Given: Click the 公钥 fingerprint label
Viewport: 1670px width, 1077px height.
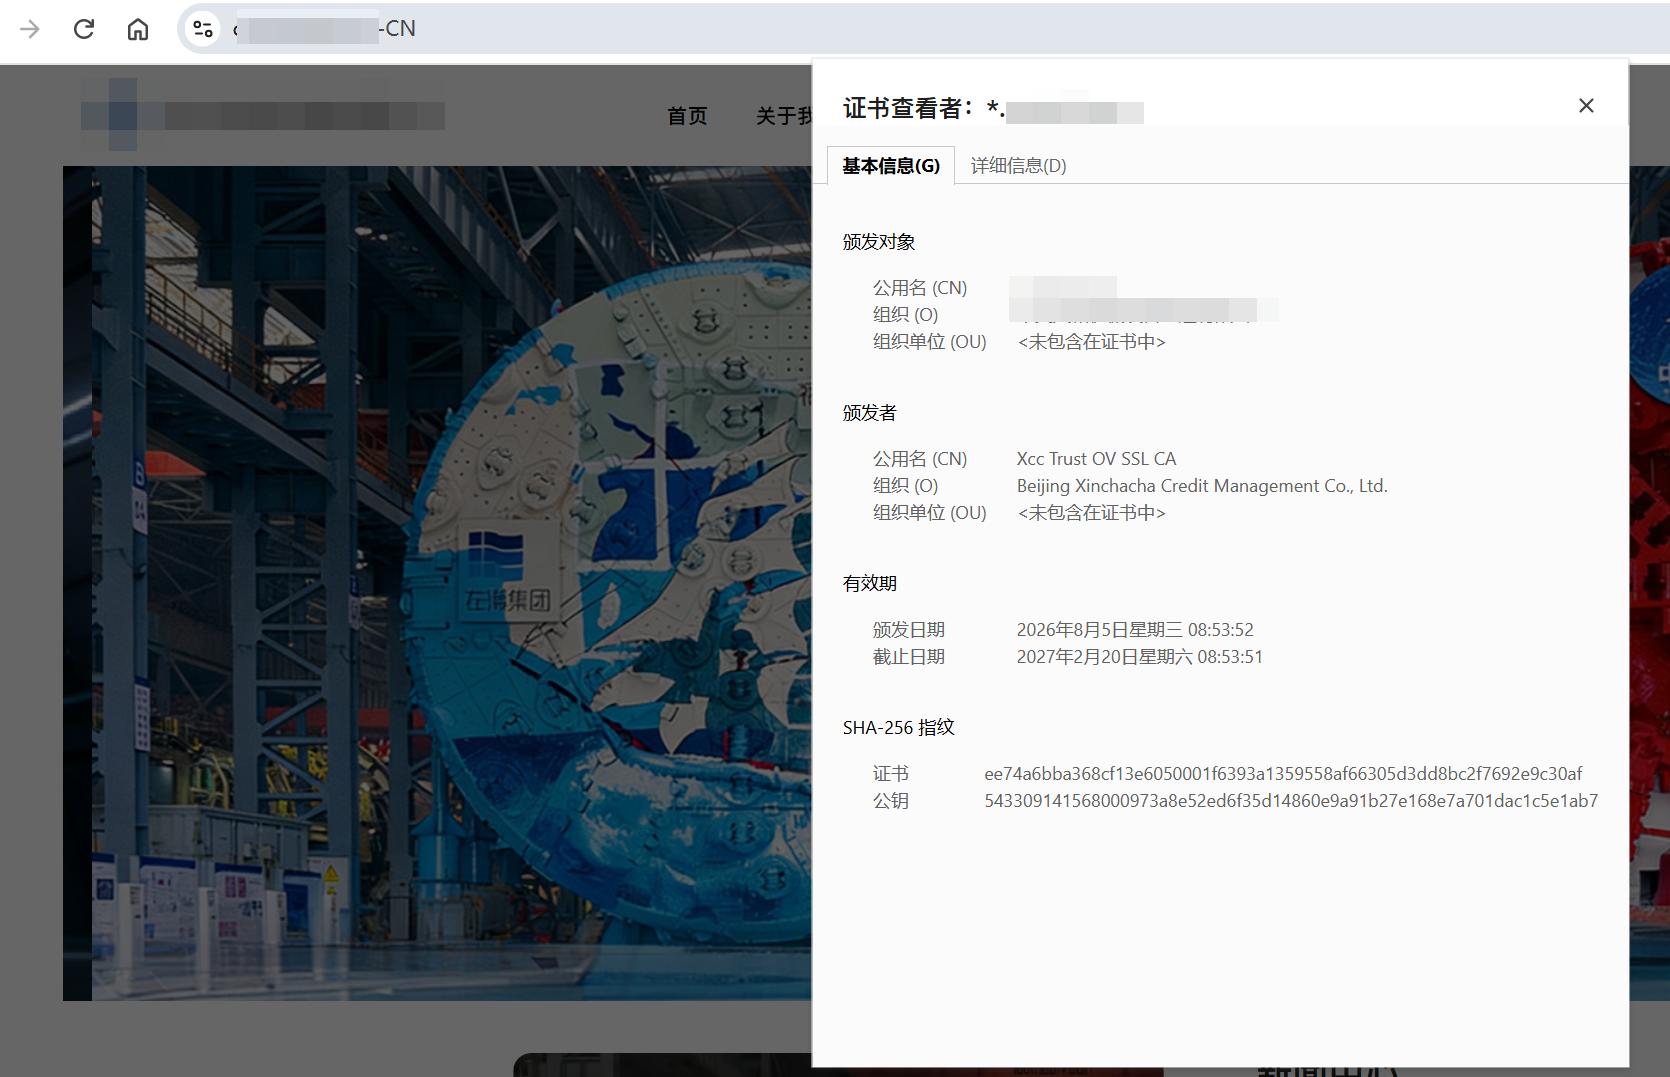Looking at the screenshot, I should tap(891, 801).
